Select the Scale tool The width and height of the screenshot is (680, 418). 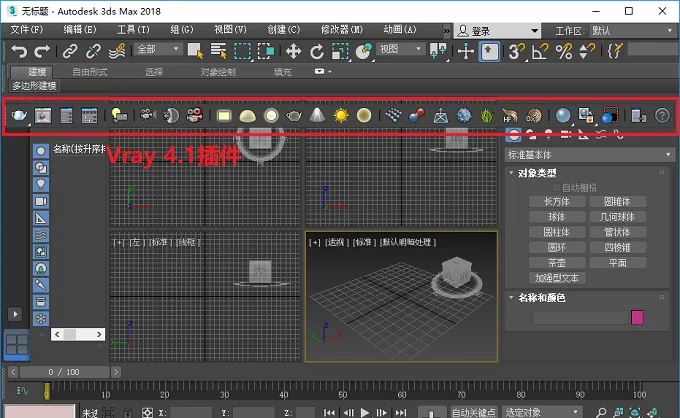click(340, 52)
